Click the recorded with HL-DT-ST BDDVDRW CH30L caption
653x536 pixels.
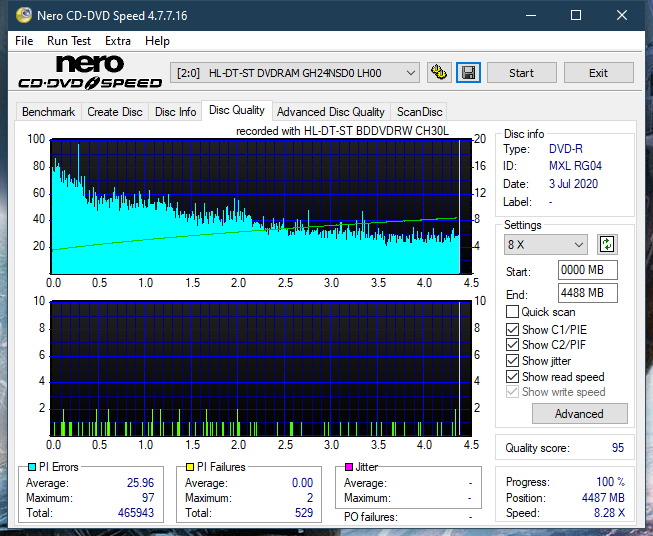coord(342,131)
